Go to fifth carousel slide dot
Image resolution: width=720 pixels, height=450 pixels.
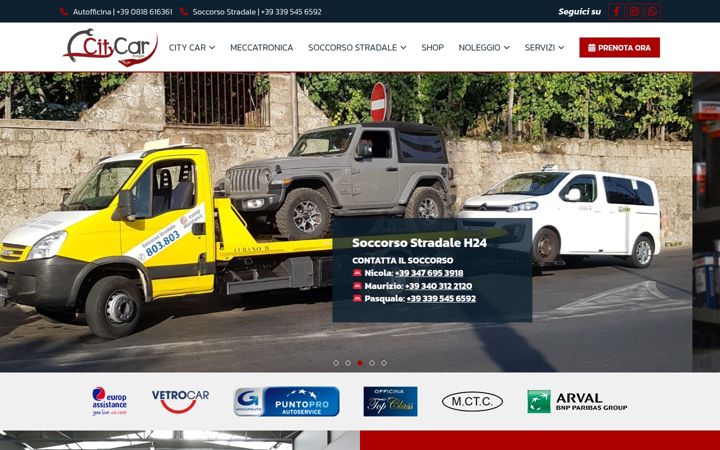click(383, 363)
